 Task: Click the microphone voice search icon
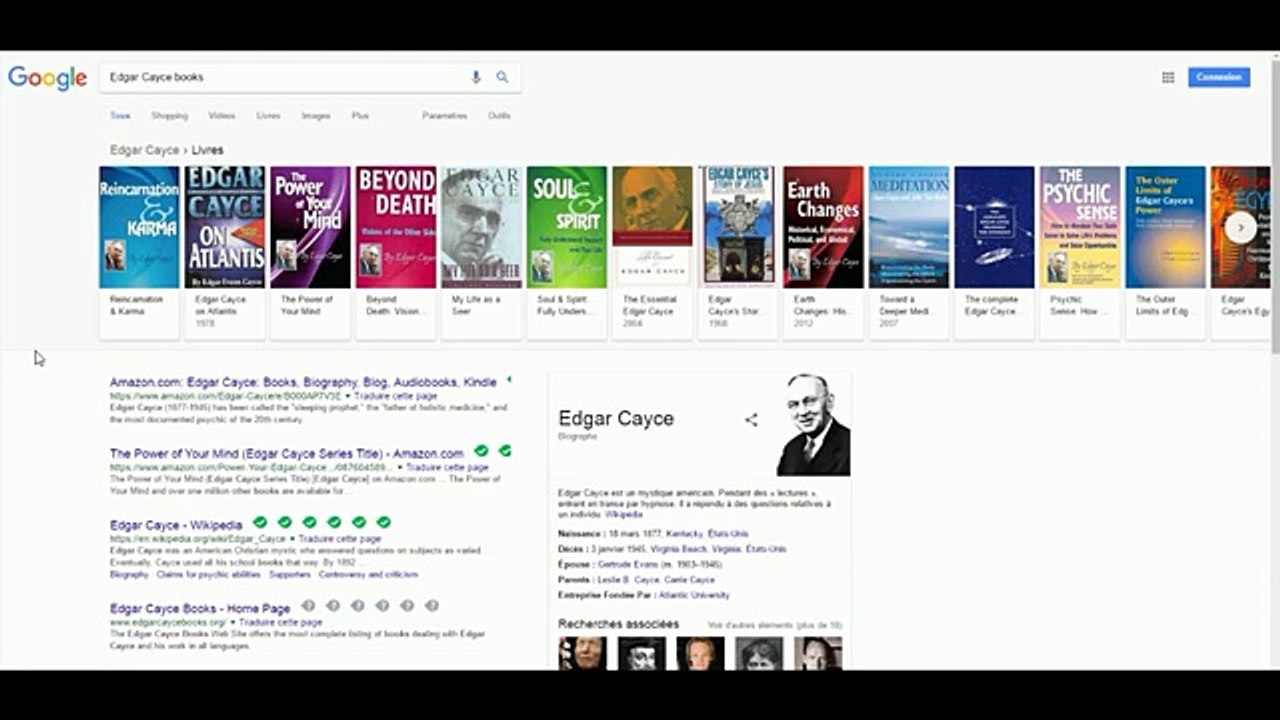(476, 77)
